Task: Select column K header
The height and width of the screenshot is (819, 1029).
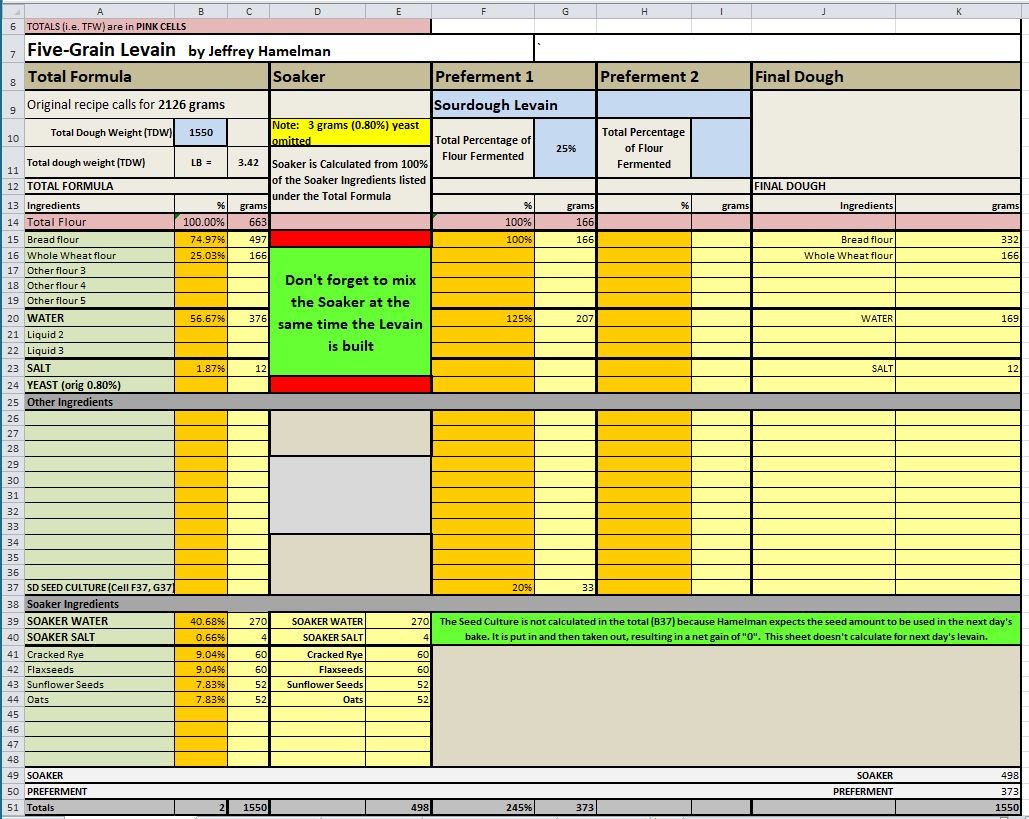Action: (960, 10)
